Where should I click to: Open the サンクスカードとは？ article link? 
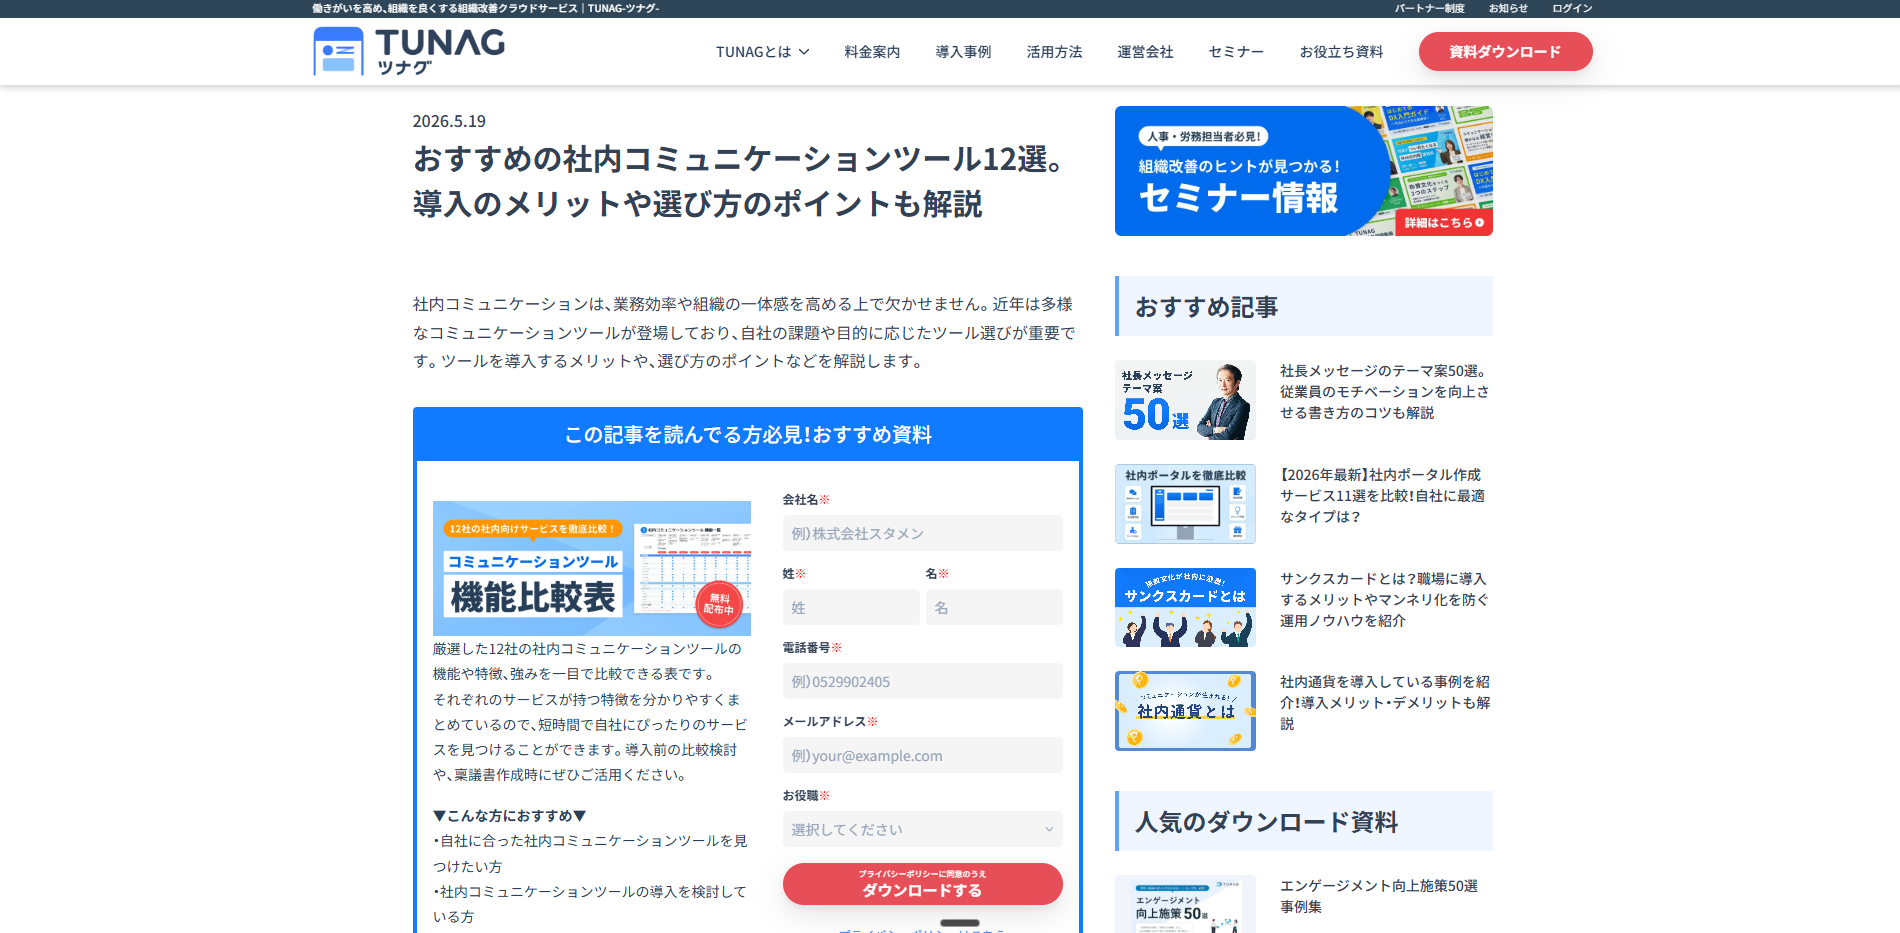[x=1385, y=599]
